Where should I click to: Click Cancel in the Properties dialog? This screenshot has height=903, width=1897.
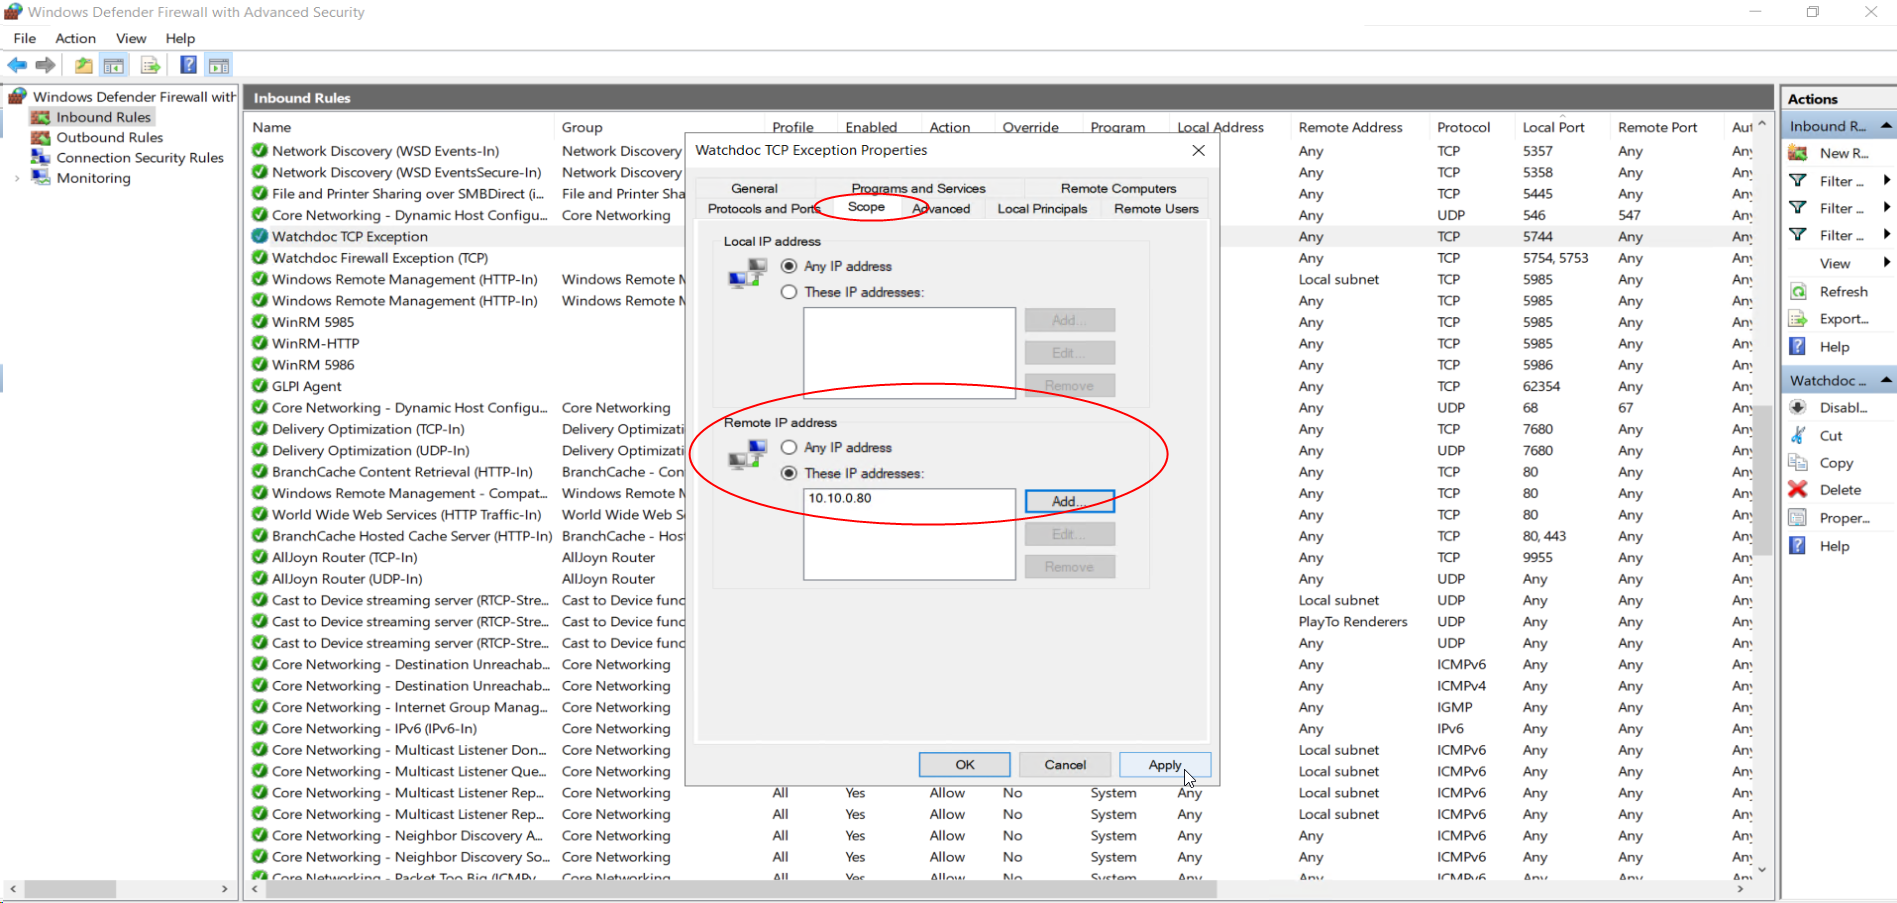point(1065,764)
